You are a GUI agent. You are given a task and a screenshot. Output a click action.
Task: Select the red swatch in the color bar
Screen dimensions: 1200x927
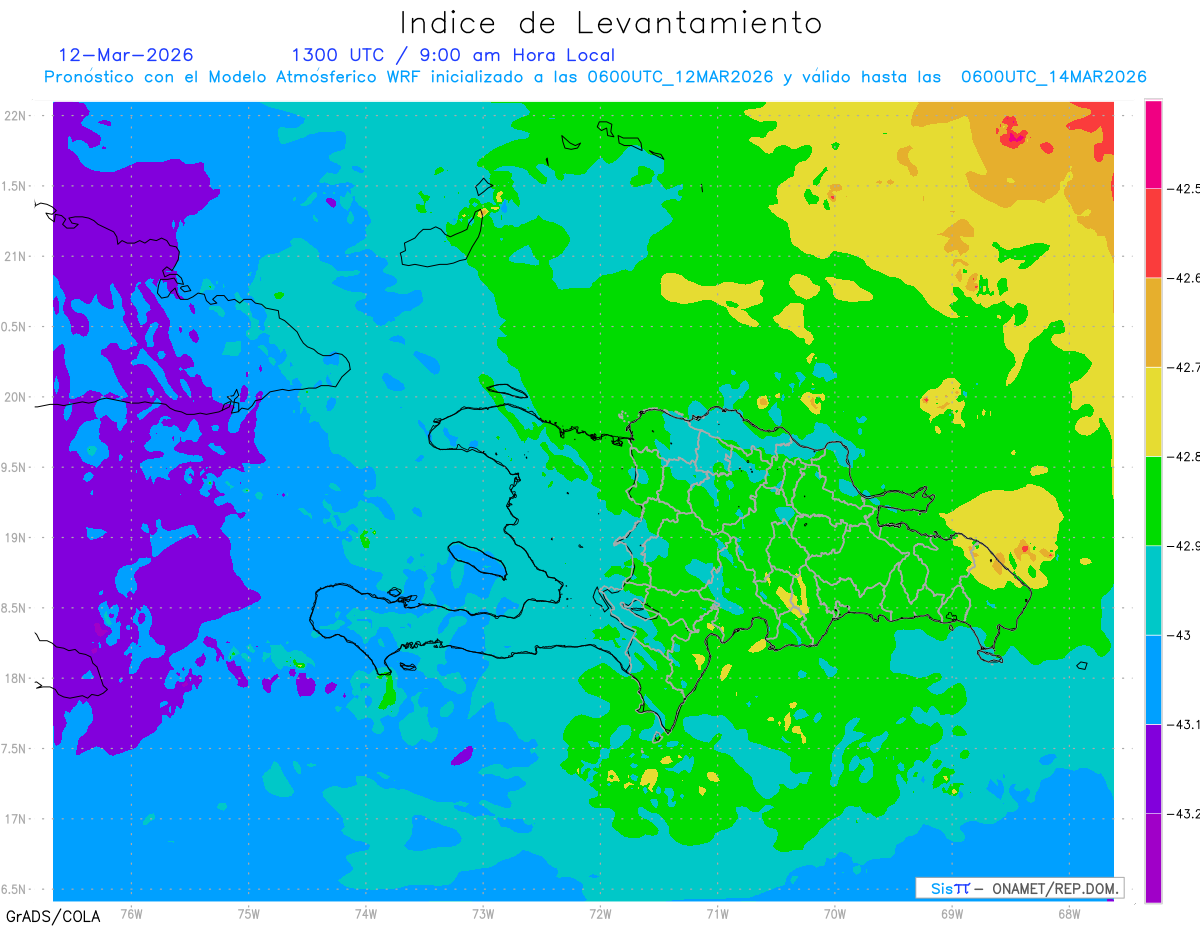point(1153,233)
